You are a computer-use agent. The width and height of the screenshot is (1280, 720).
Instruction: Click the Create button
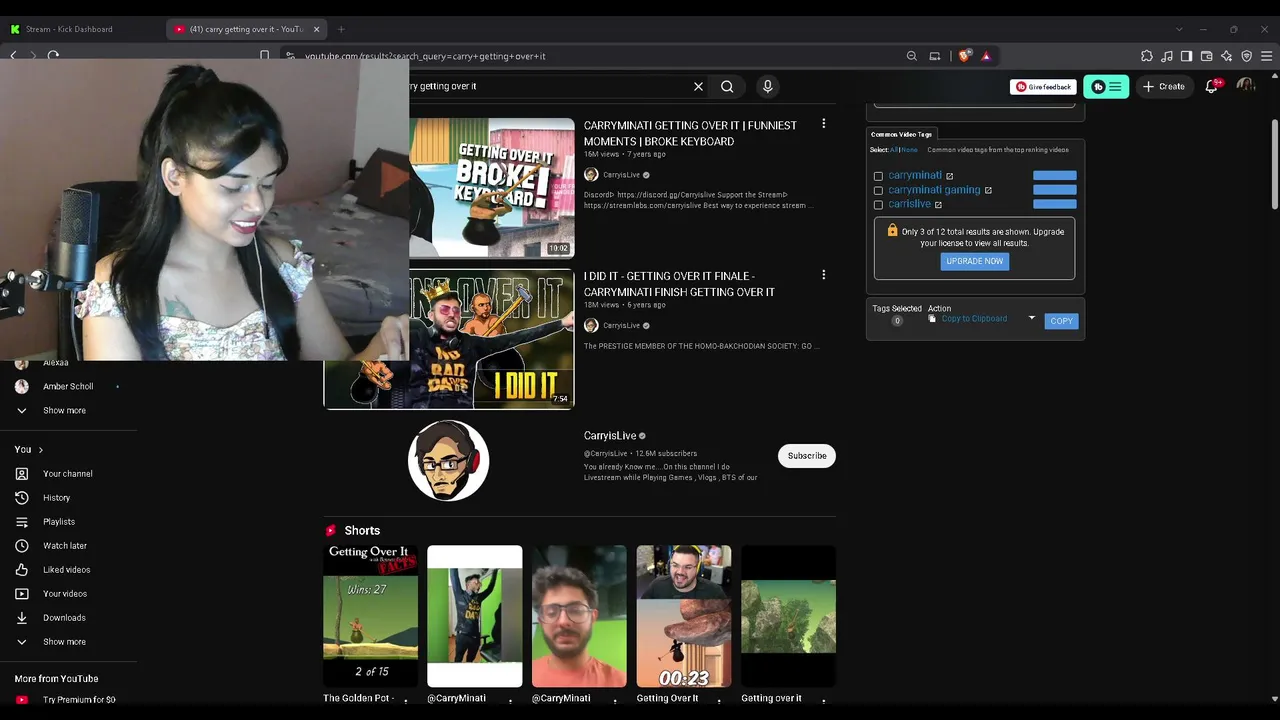pyautogui.click(x=1164, y=87)
